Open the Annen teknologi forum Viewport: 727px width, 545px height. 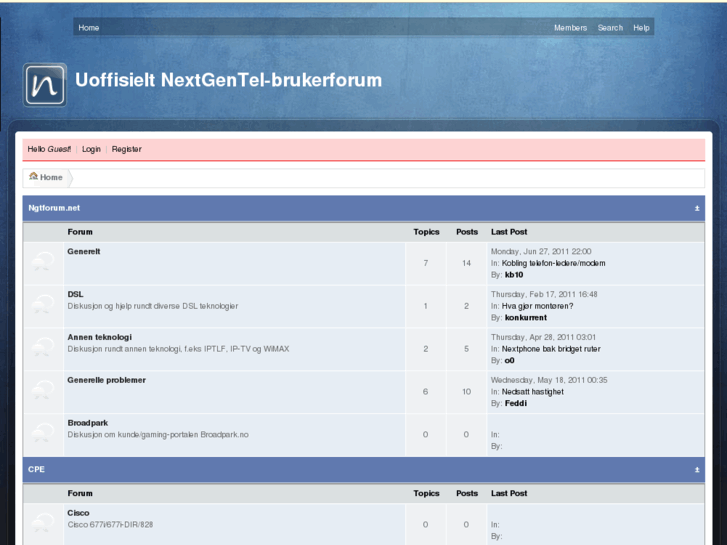[100, 337]
